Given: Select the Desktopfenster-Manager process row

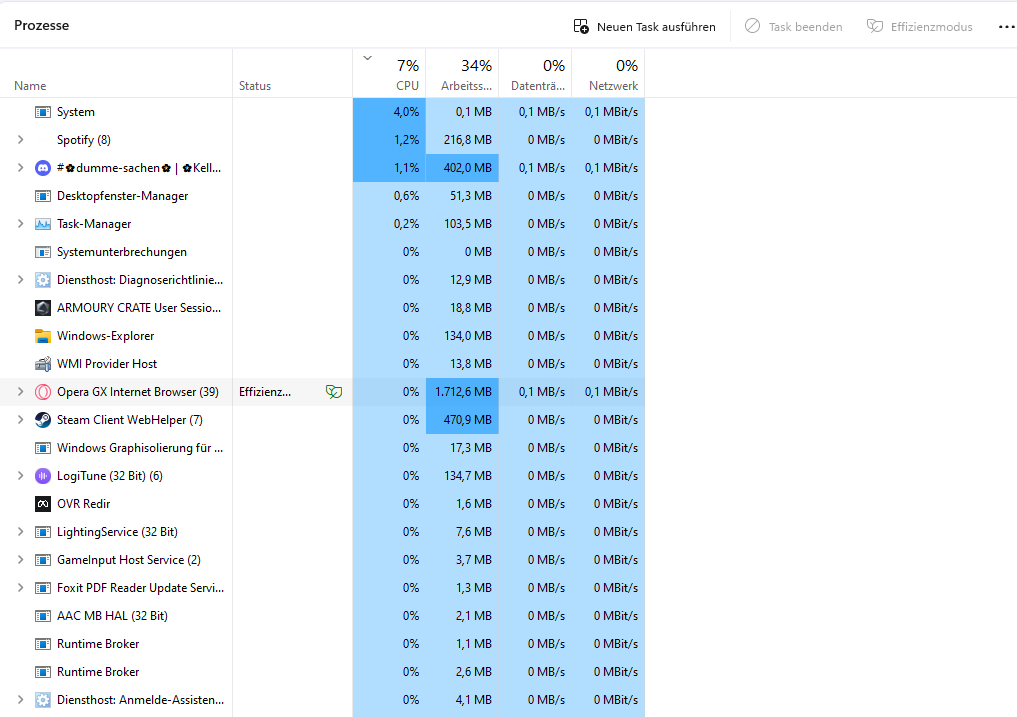Looking at the screenshot, I should click(x=120, y=195).
